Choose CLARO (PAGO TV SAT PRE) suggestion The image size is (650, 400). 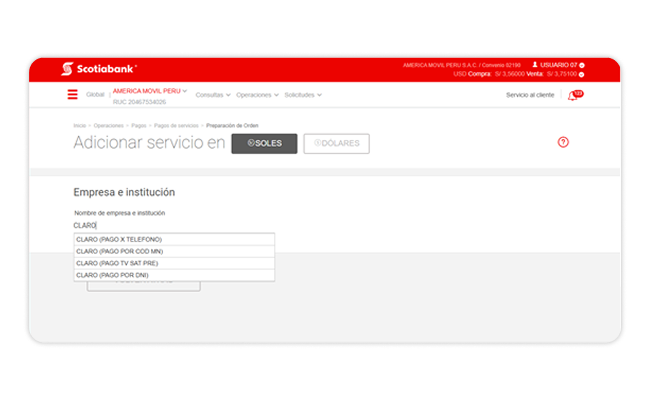point(174,263)
